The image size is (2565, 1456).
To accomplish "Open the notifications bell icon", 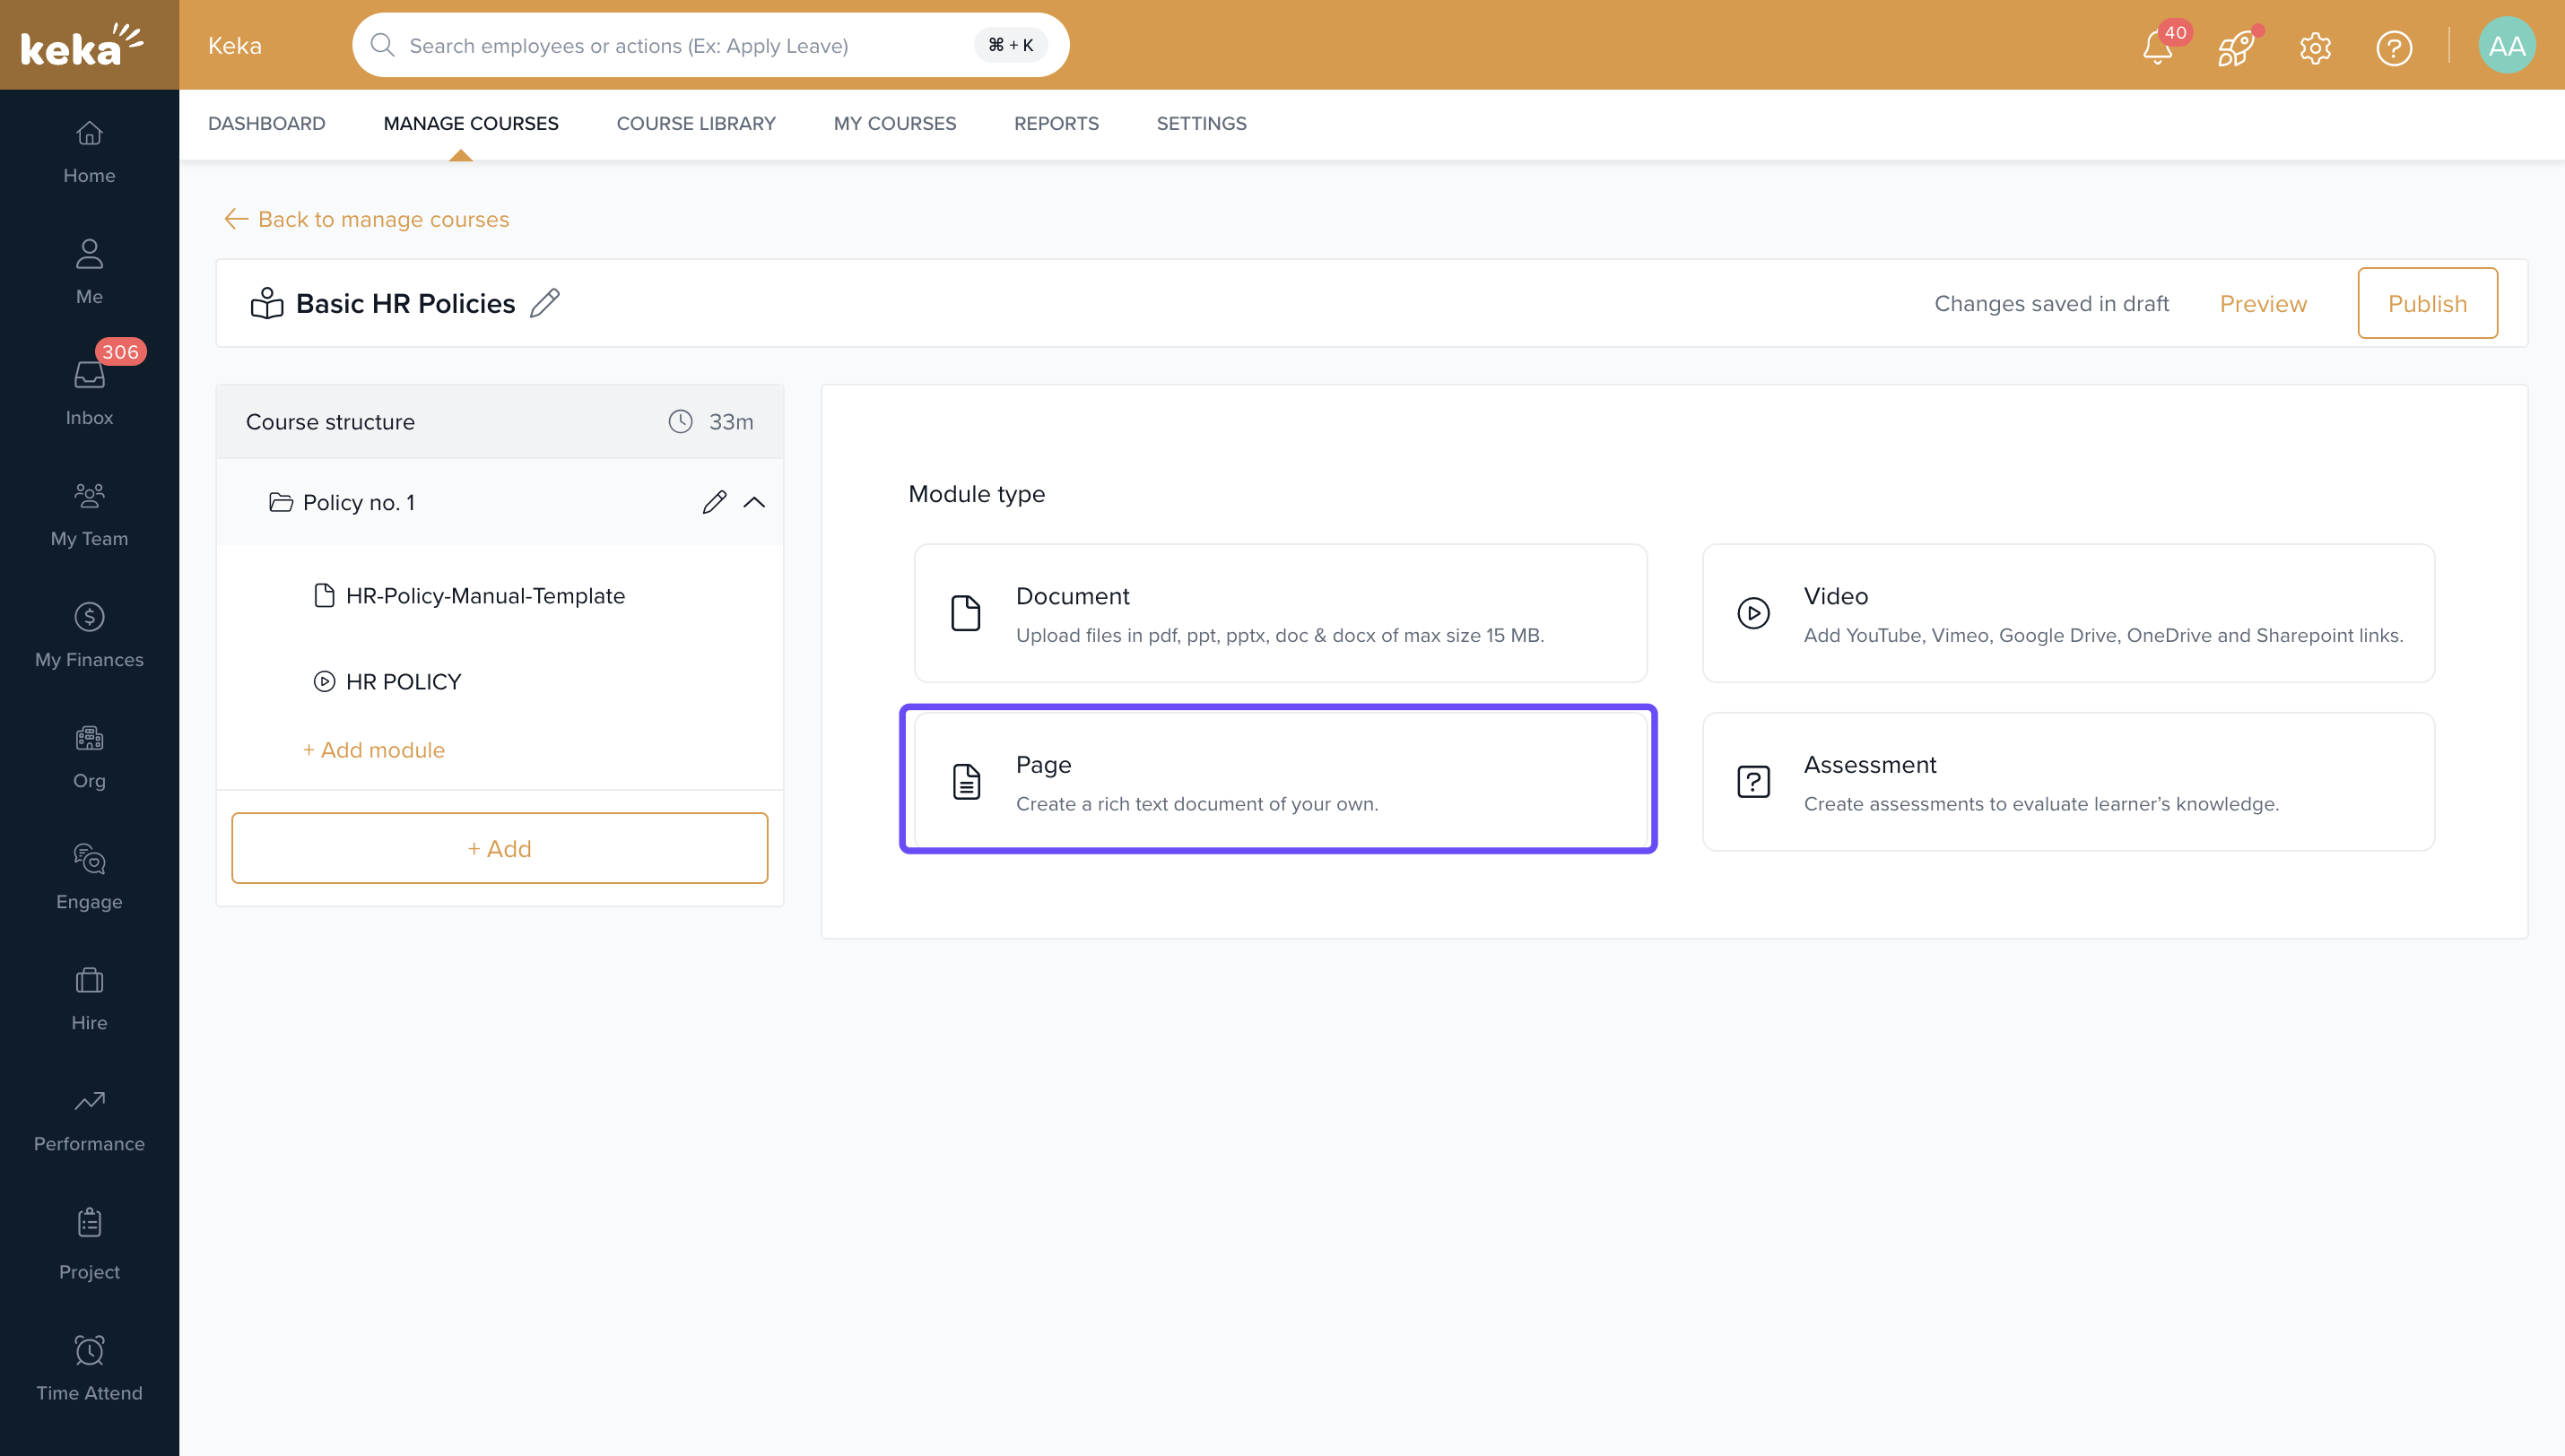I will click(x=2157, y=47).
